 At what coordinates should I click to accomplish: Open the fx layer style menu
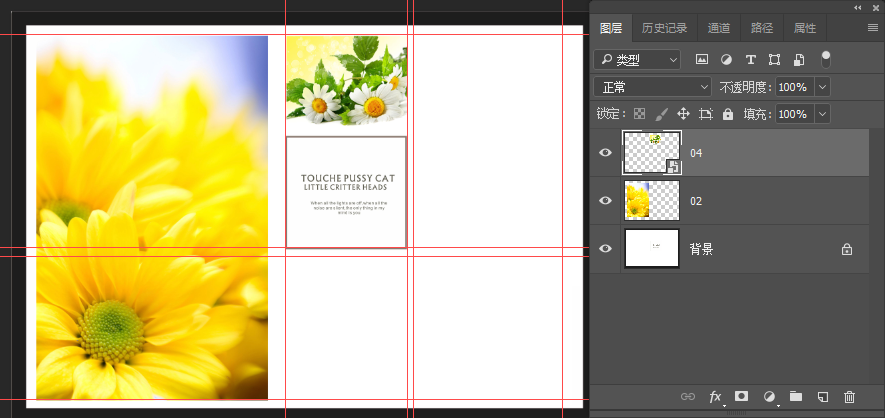(716, 397)
